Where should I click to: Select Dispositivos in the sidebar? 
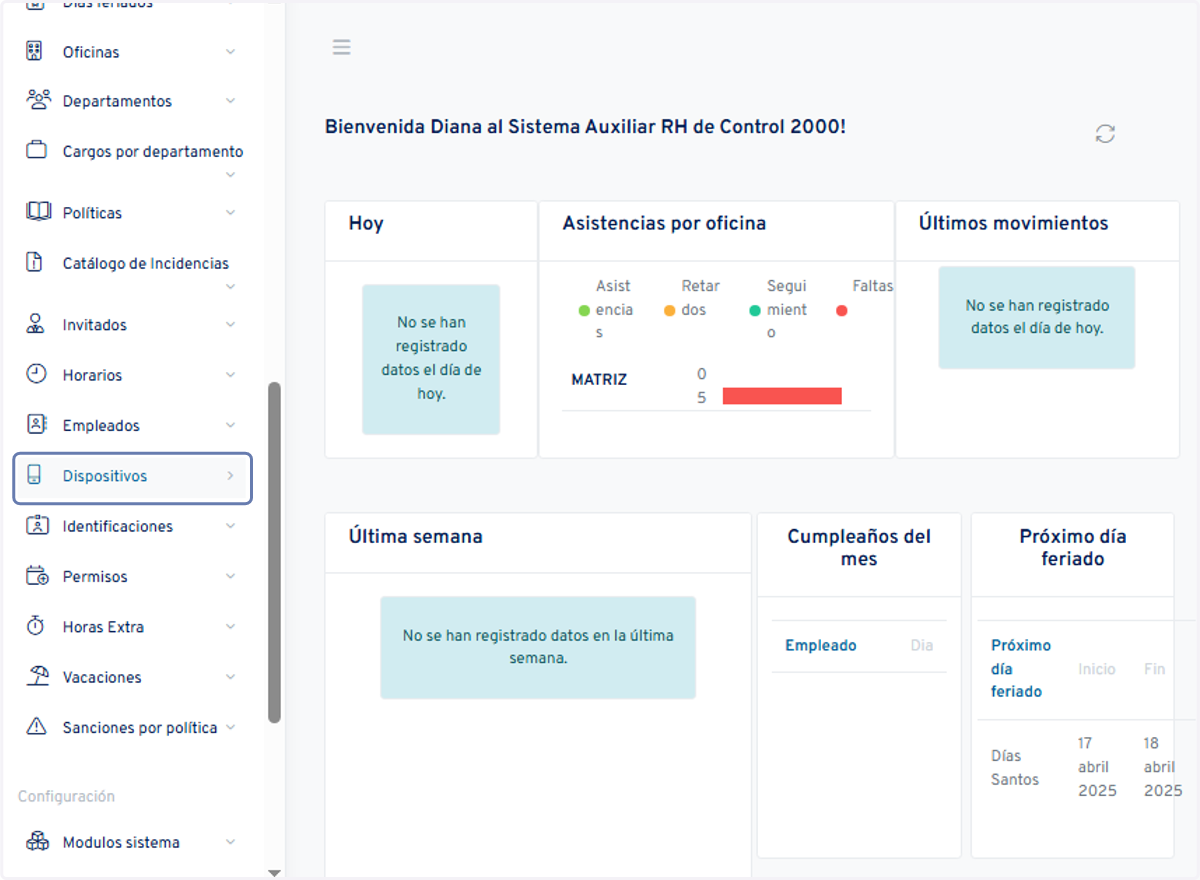click(x=132, y=478)
